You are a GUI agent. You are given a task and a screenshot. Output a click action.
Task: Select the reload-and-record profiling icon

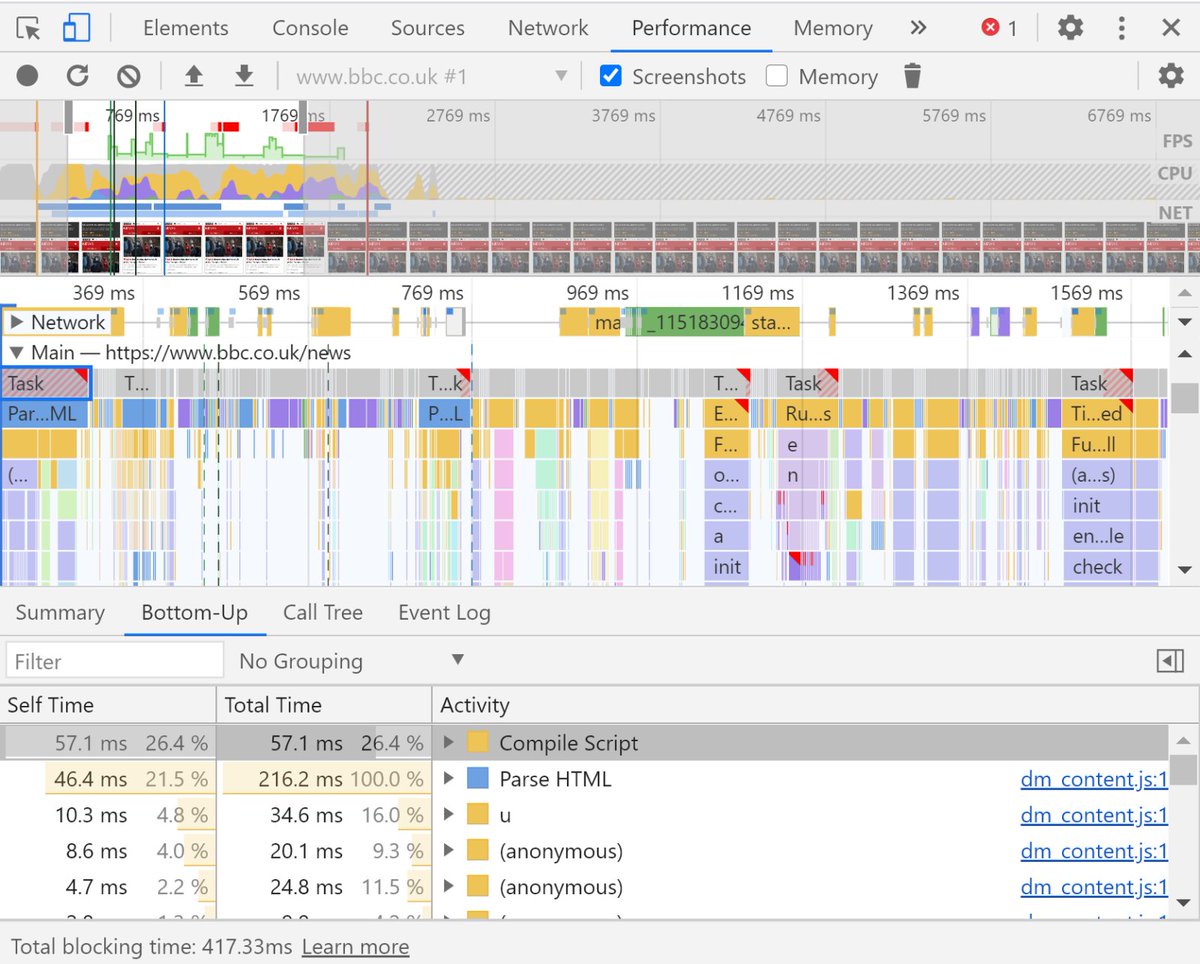click(x=77, y=75)
